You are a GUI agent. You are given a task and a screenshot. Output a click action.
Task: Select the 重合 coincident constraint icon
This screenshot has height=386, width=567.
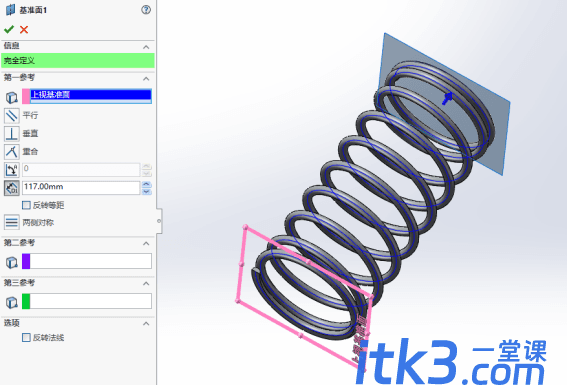click(12, 152)
